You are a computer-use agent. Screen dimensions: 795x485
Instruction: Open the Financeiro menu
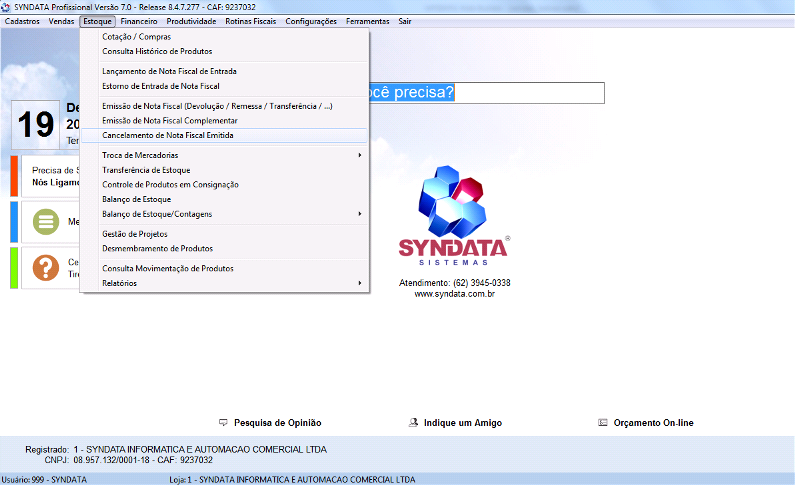tap(139, 21)
